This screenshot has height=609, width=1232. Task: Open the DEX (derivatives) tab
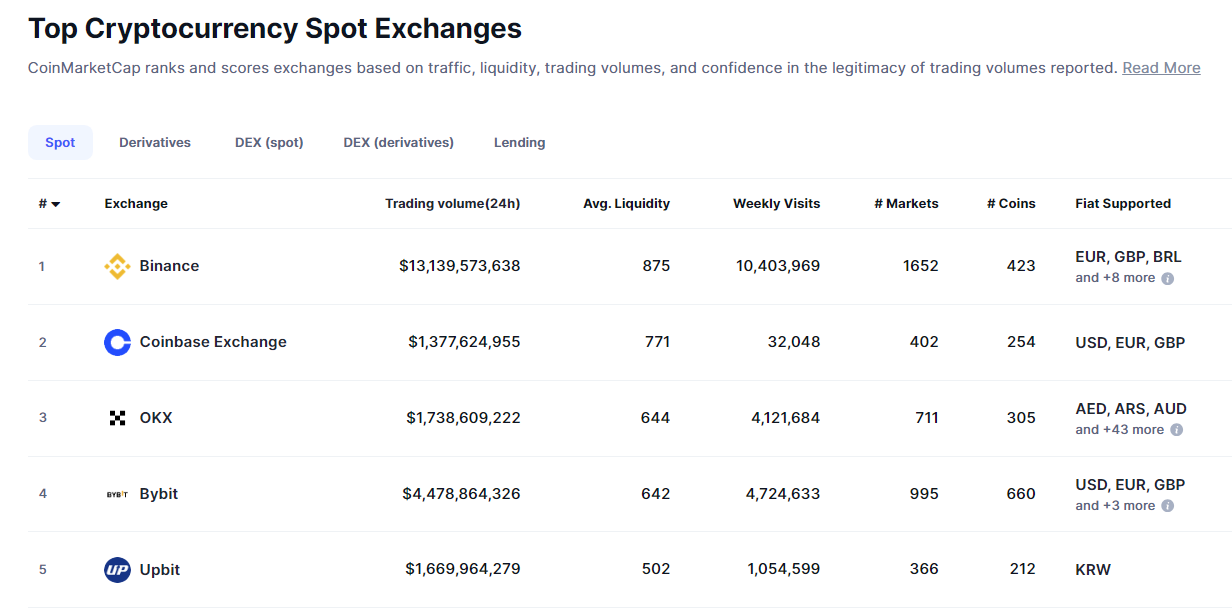(x=399, y=142)
